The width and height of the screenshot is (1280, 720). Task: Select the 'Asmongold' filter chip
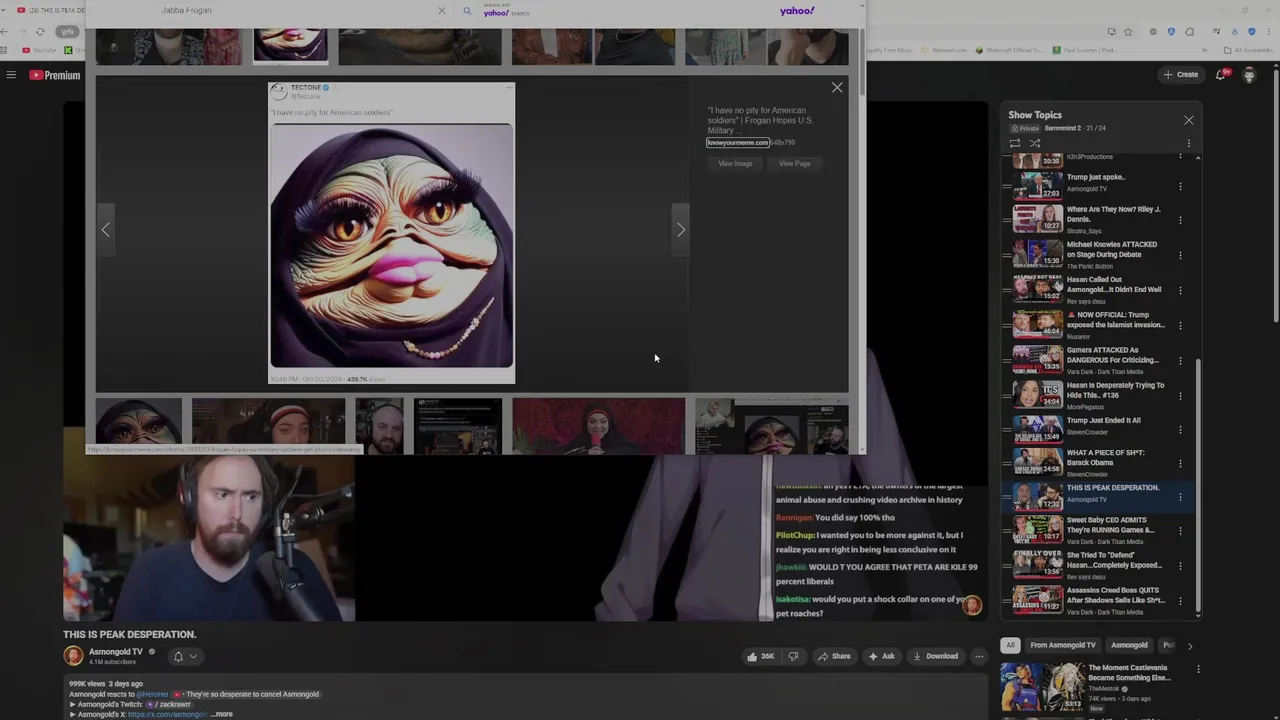(1129, 645)
